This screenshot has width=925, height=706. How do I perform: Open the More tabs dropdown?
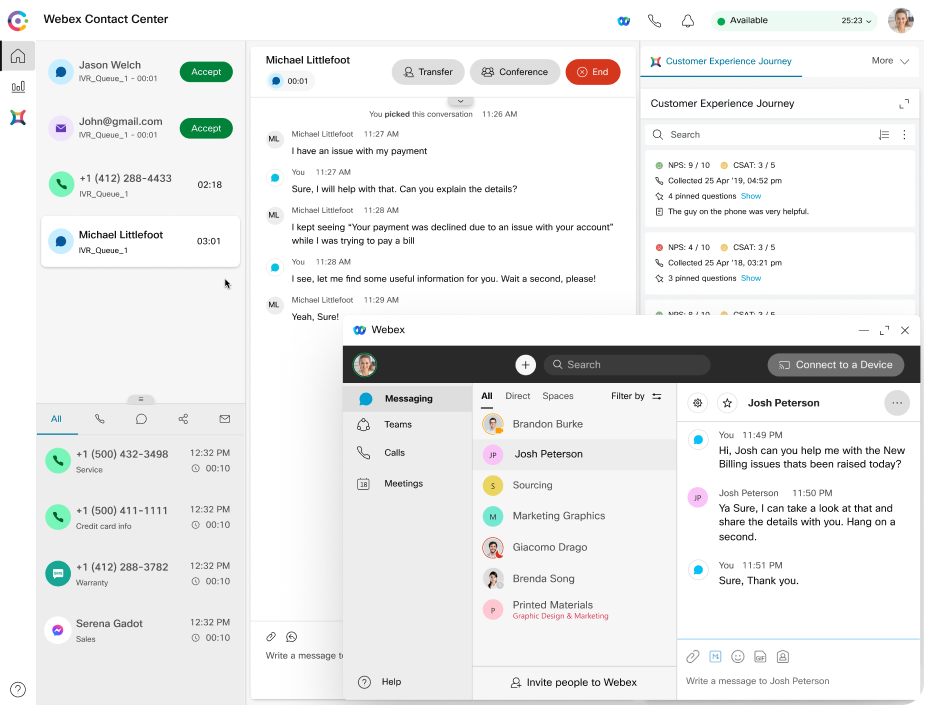pos(890,61)
